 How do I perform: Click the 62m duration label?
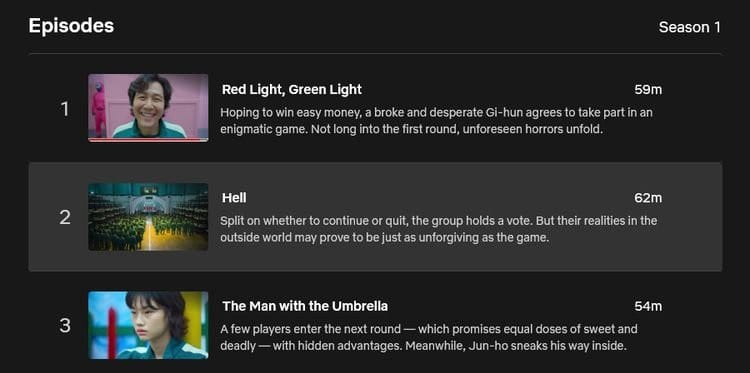648,197
